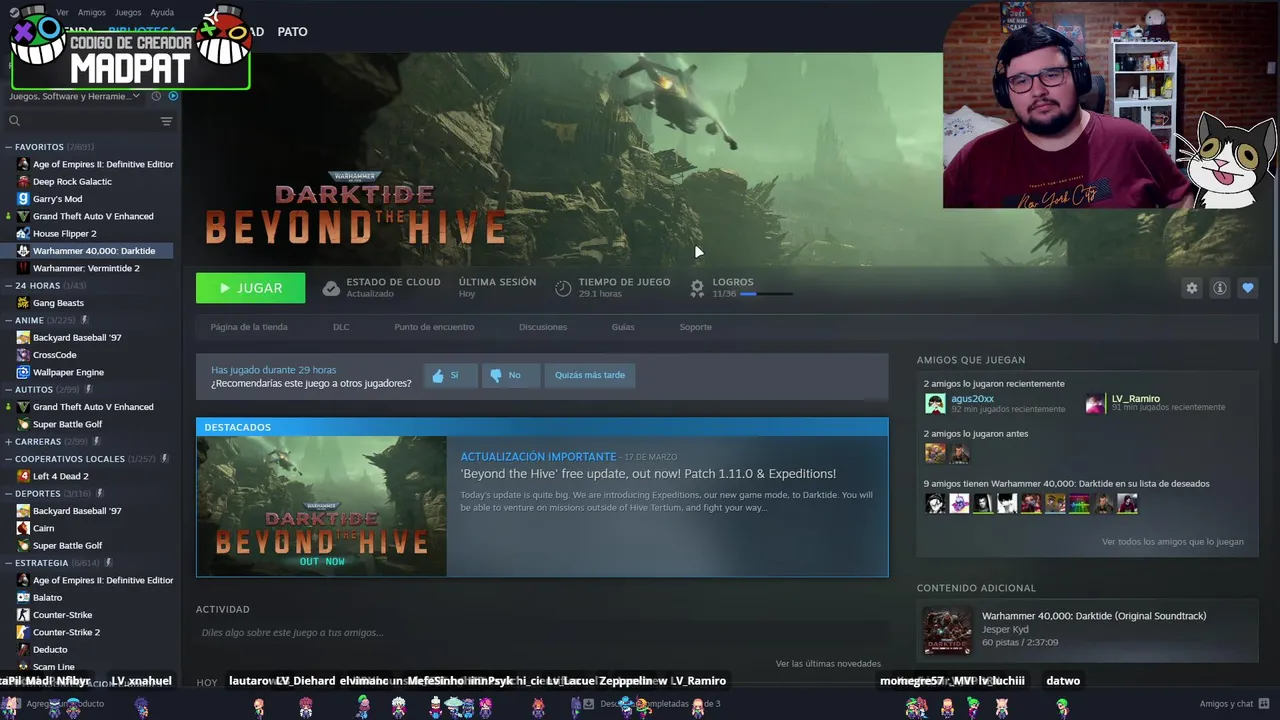Click the library search magnifier icon
The image size is (1280, 720).
(14, 121)
